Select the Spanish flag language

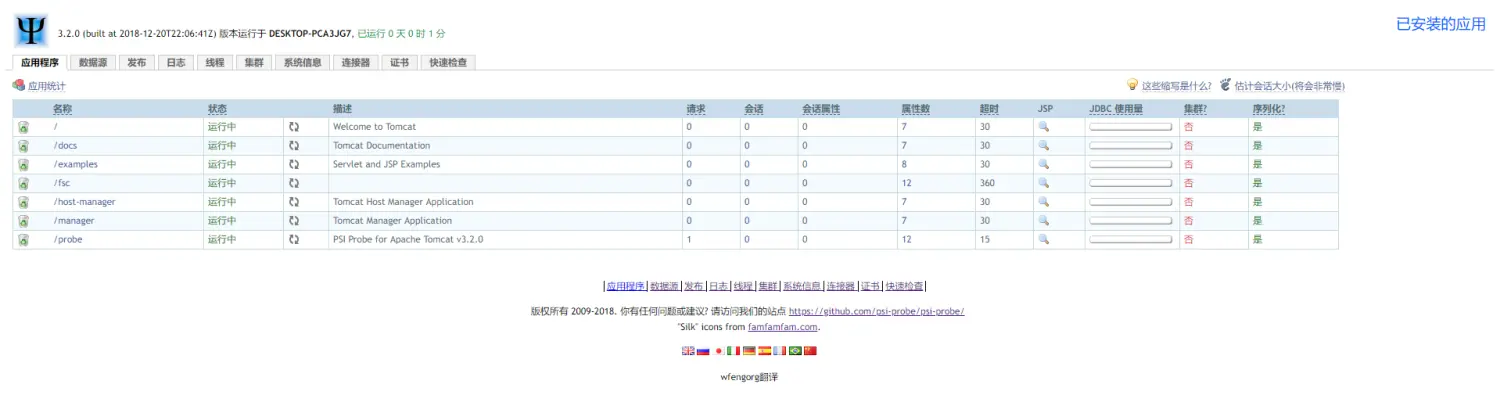pyautogui.click(x=765, y=351)
